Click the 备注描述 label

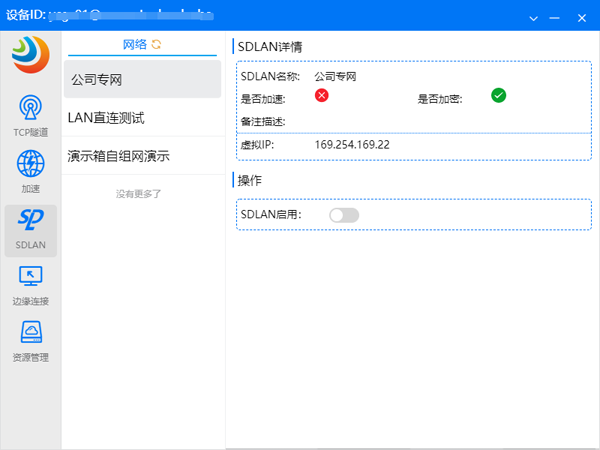pos(263,122)
